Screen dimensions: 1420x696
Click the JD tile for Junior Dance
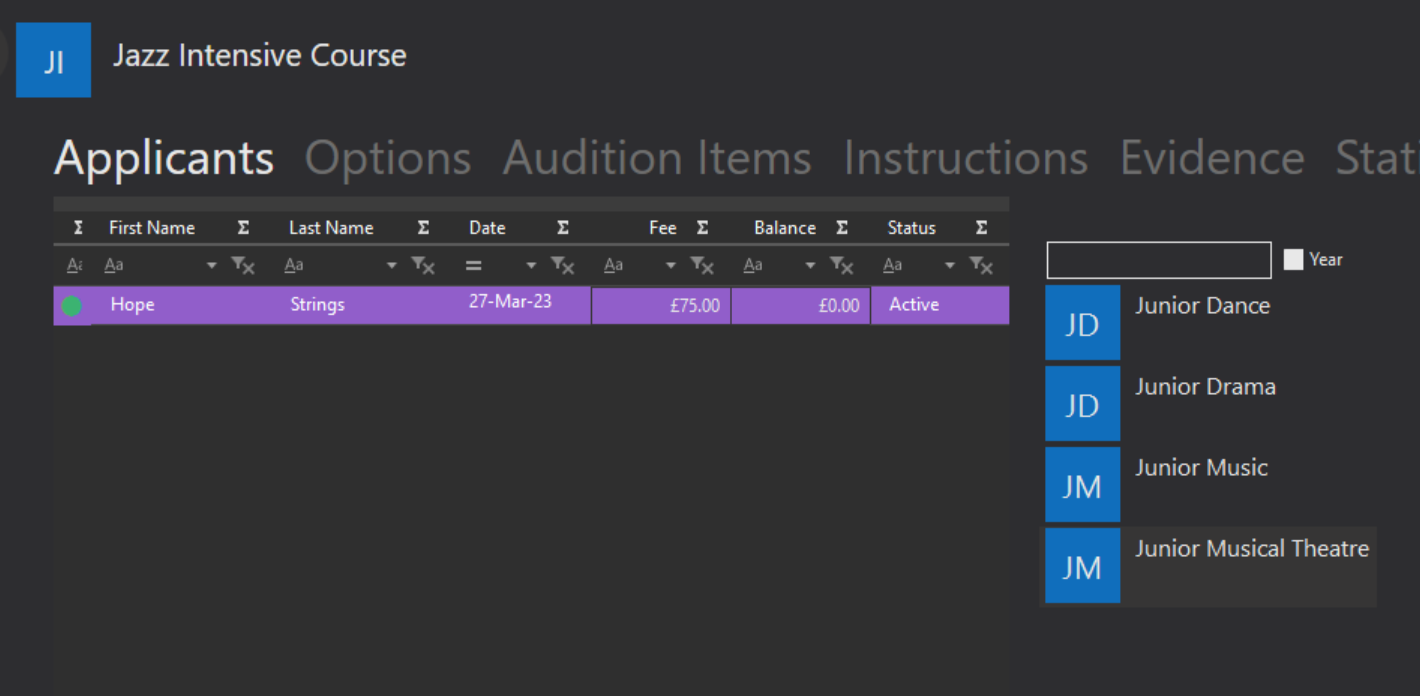point(1082,323)
